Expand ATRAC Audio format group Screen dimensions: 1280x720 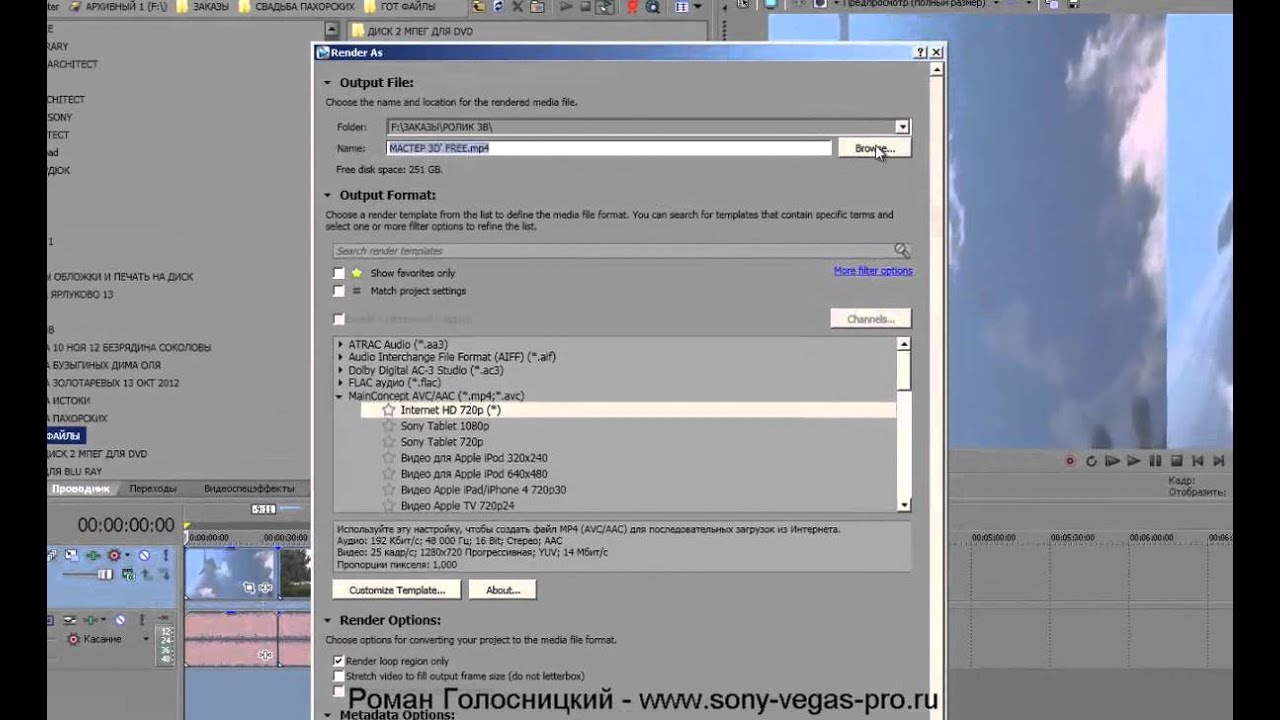pyautogui.click(x=341, y=344)
